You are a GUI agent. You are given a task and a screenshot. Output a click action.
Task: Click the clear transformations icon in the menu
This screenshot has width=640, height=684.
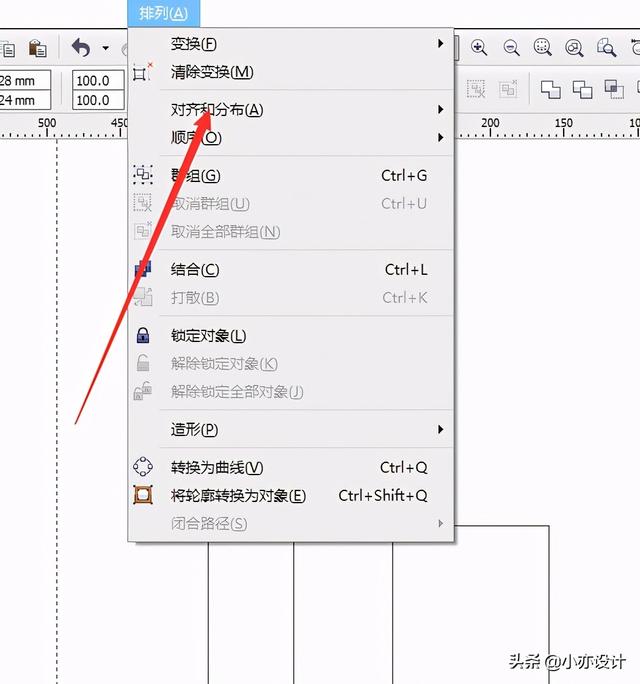(142, 72)
